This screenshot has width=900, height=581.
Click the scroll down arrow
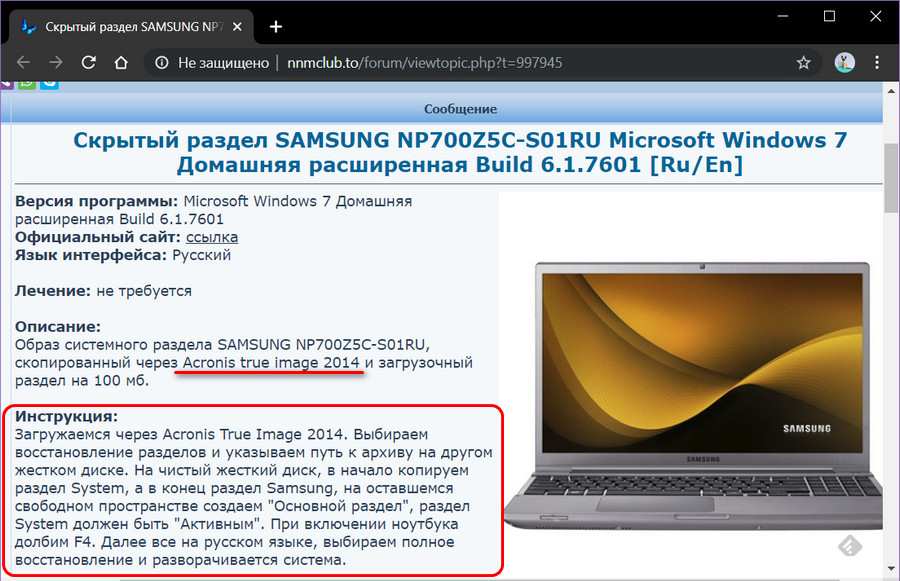coord(891,568)
